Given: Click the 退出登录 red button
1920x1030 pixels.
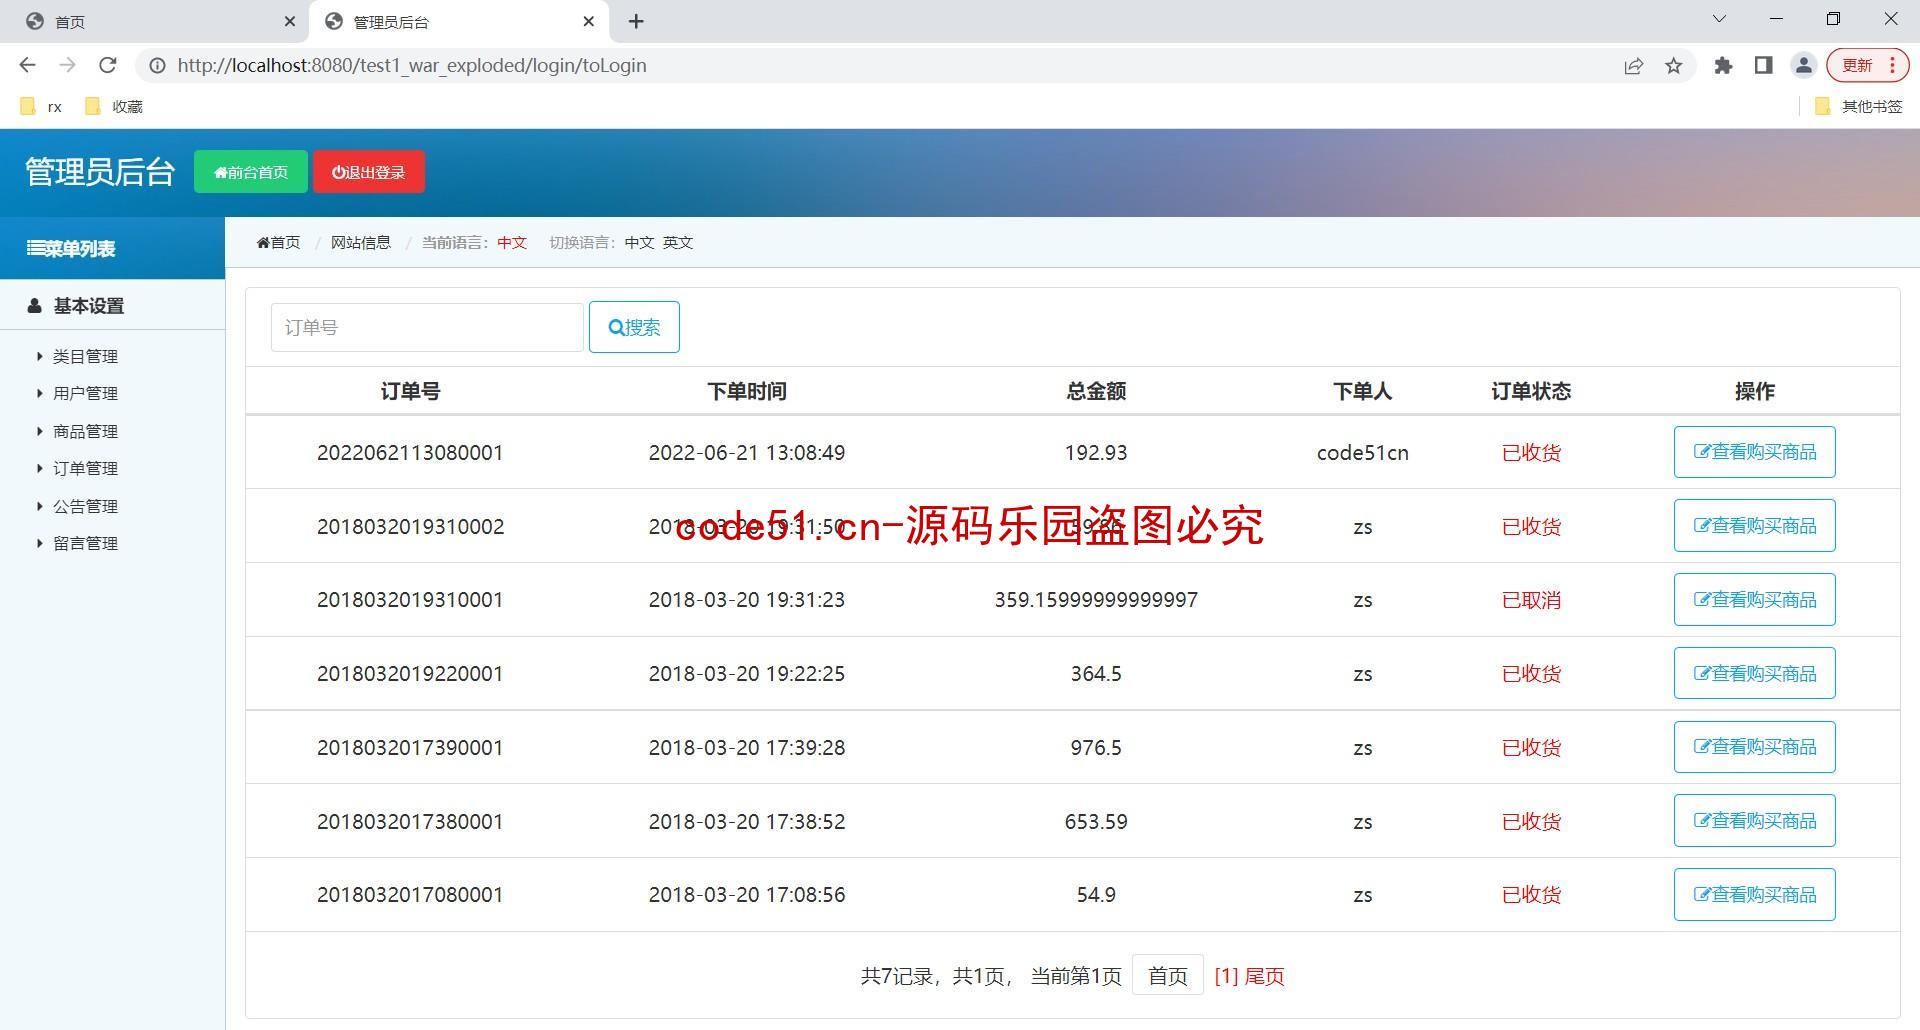Looking at the screenshot, I should pyautogui.click(x=369, y=172).
